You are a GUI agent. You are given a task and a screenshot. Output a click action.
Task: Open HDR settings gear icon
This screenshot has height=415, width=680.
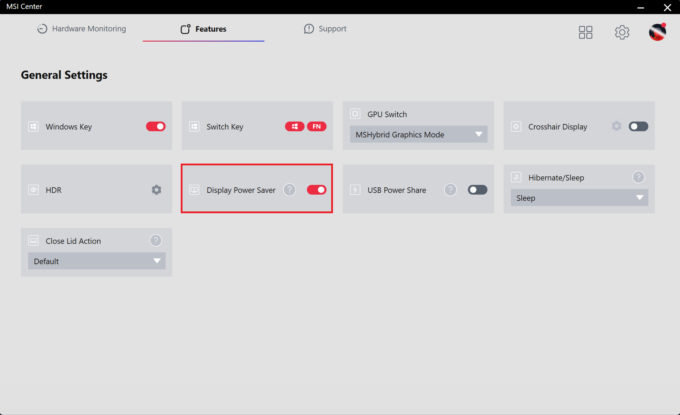(156, 189)
